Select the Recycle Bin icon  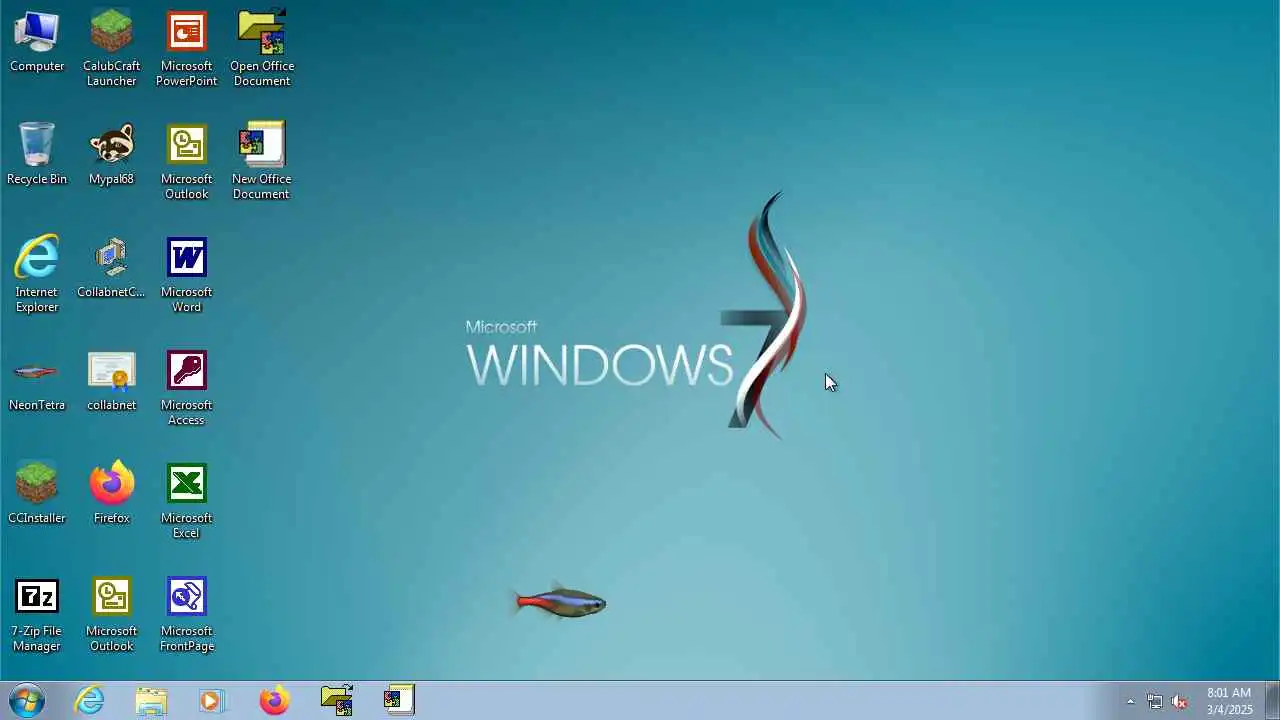37,154
